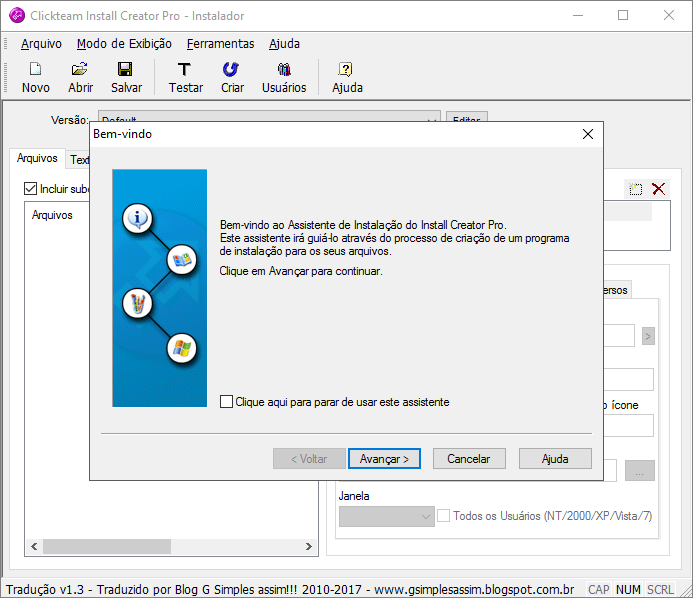Click the Novo toolbar icon

[35, 77]
